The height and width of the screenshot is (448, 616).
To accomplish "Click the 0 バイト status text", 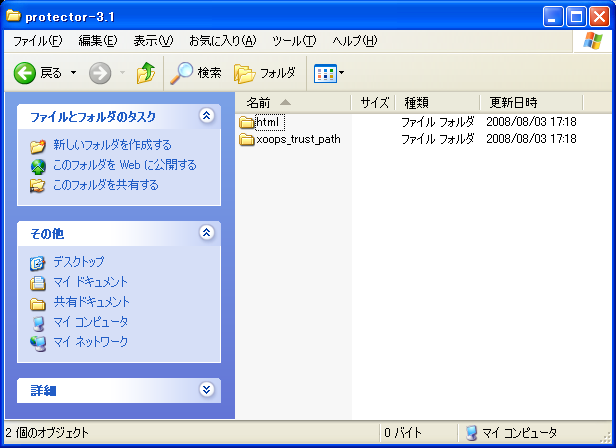I will (x=403, y=433).
